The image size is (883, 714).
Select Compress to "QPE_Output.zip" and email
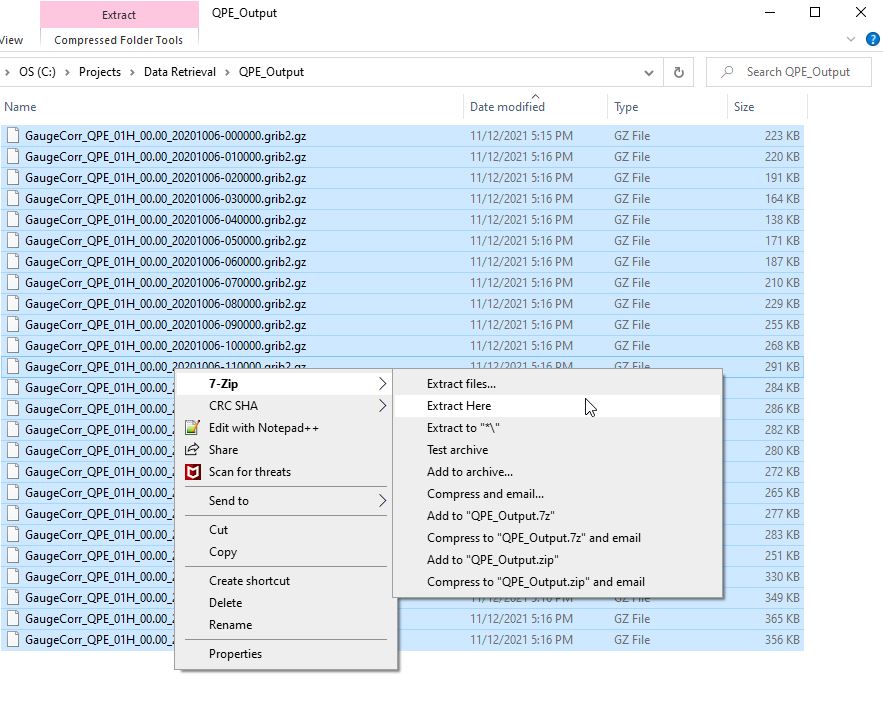(558, 582)
